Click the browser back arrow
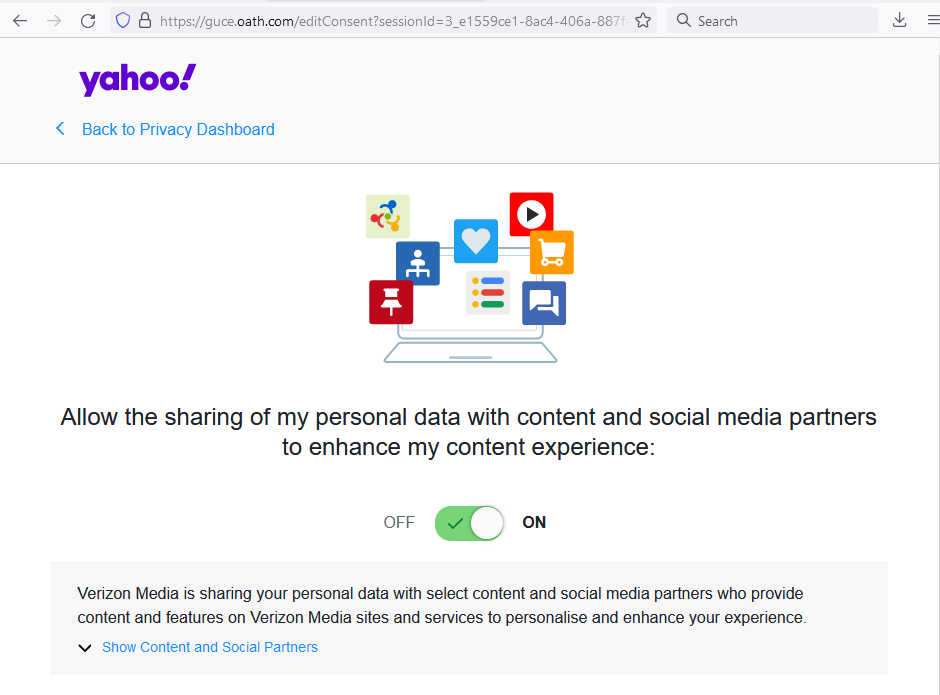The image size is (940, 695). 20,20
